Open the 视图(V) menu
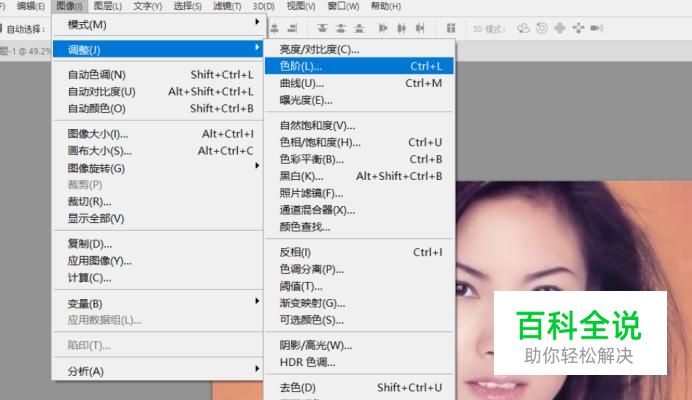 click(301, 6)
